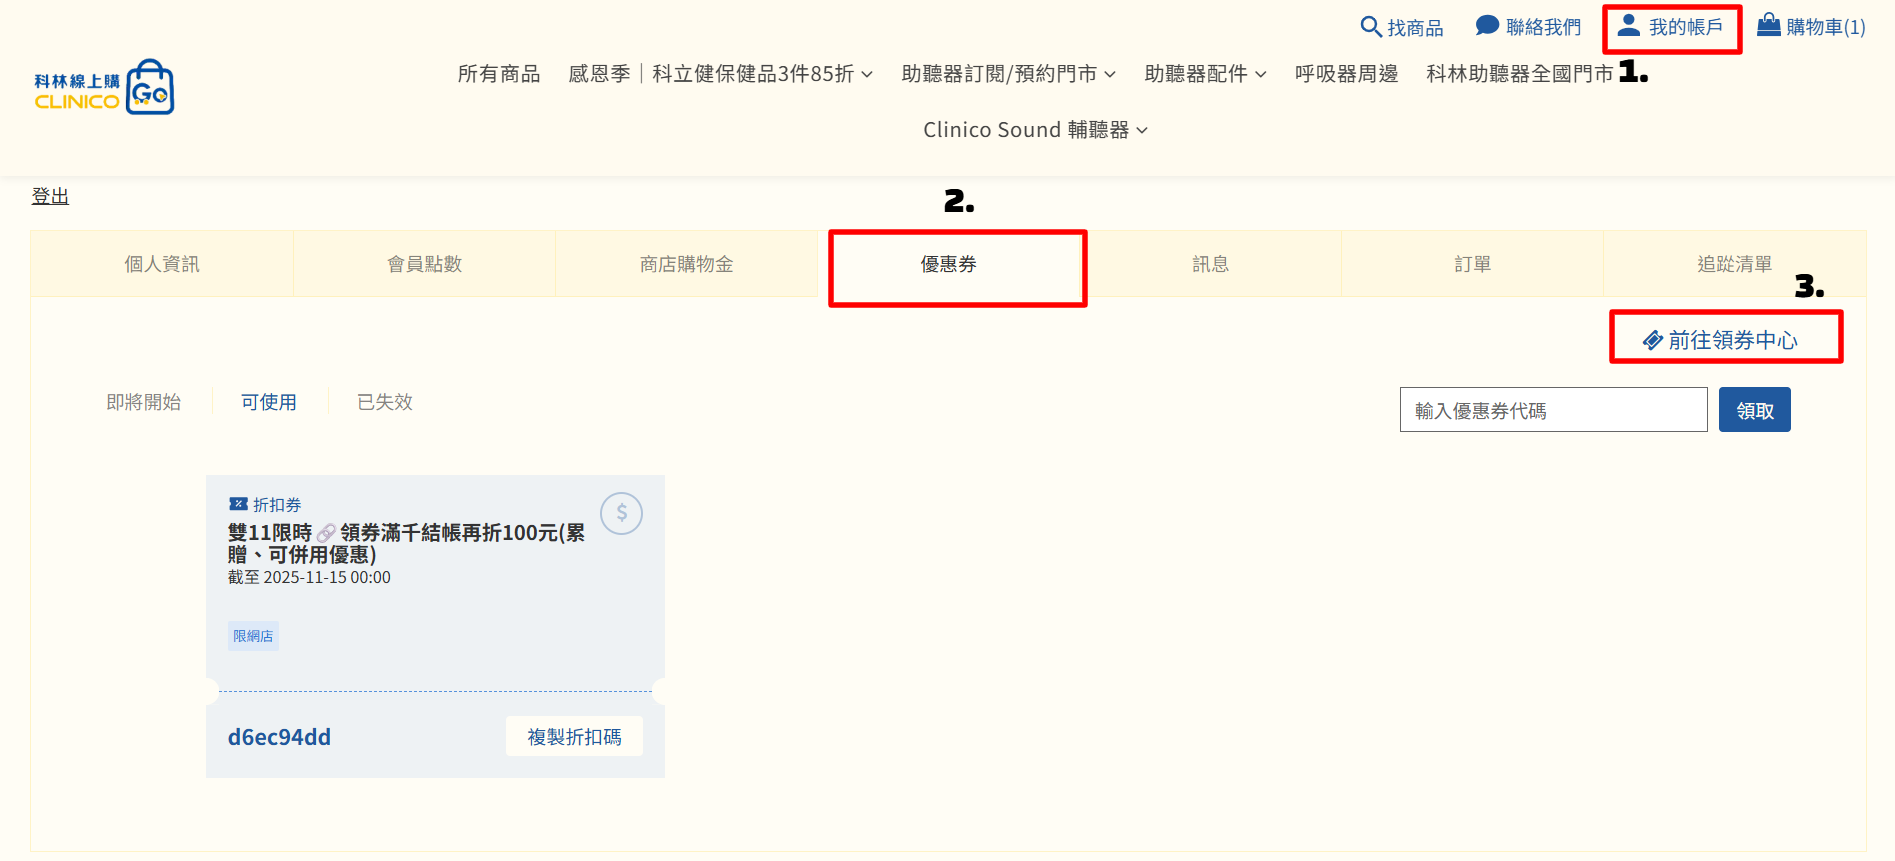Image resolution: width=1895 pixels, height=861 pixels.
Task: Click the 登出 logout link
Action: pos(50,196)
